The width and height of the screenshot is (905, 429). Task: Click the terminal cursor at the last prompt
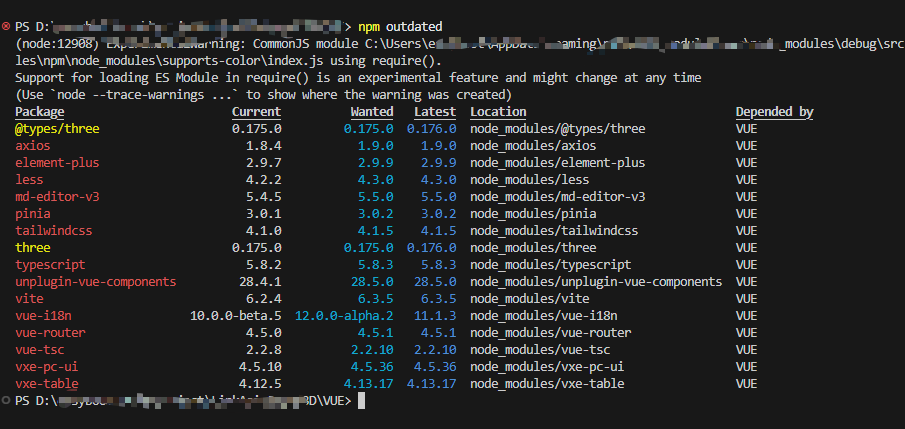(x=361, y=401)
